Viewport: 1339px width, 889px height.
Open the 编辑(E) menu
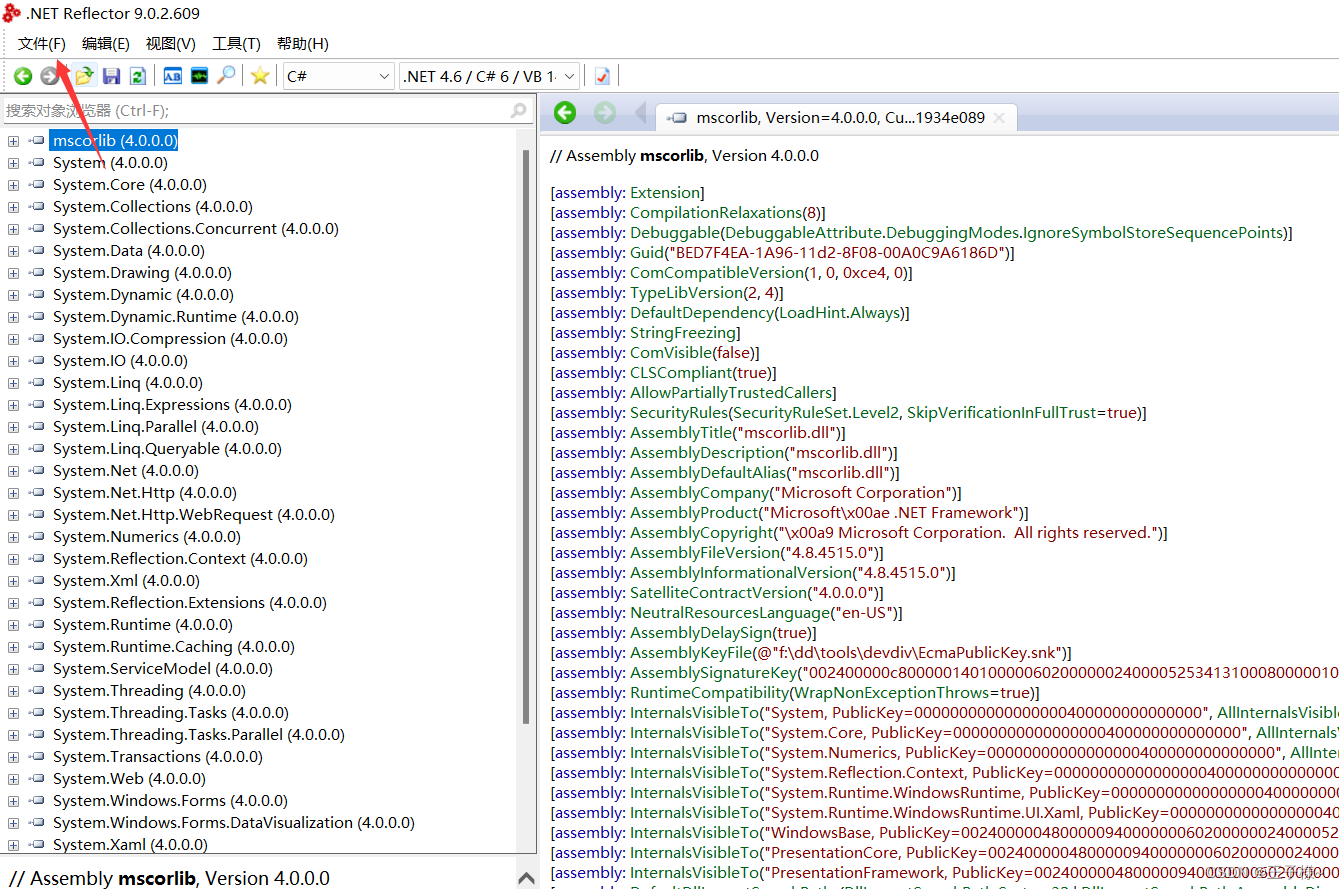point(106,44)
